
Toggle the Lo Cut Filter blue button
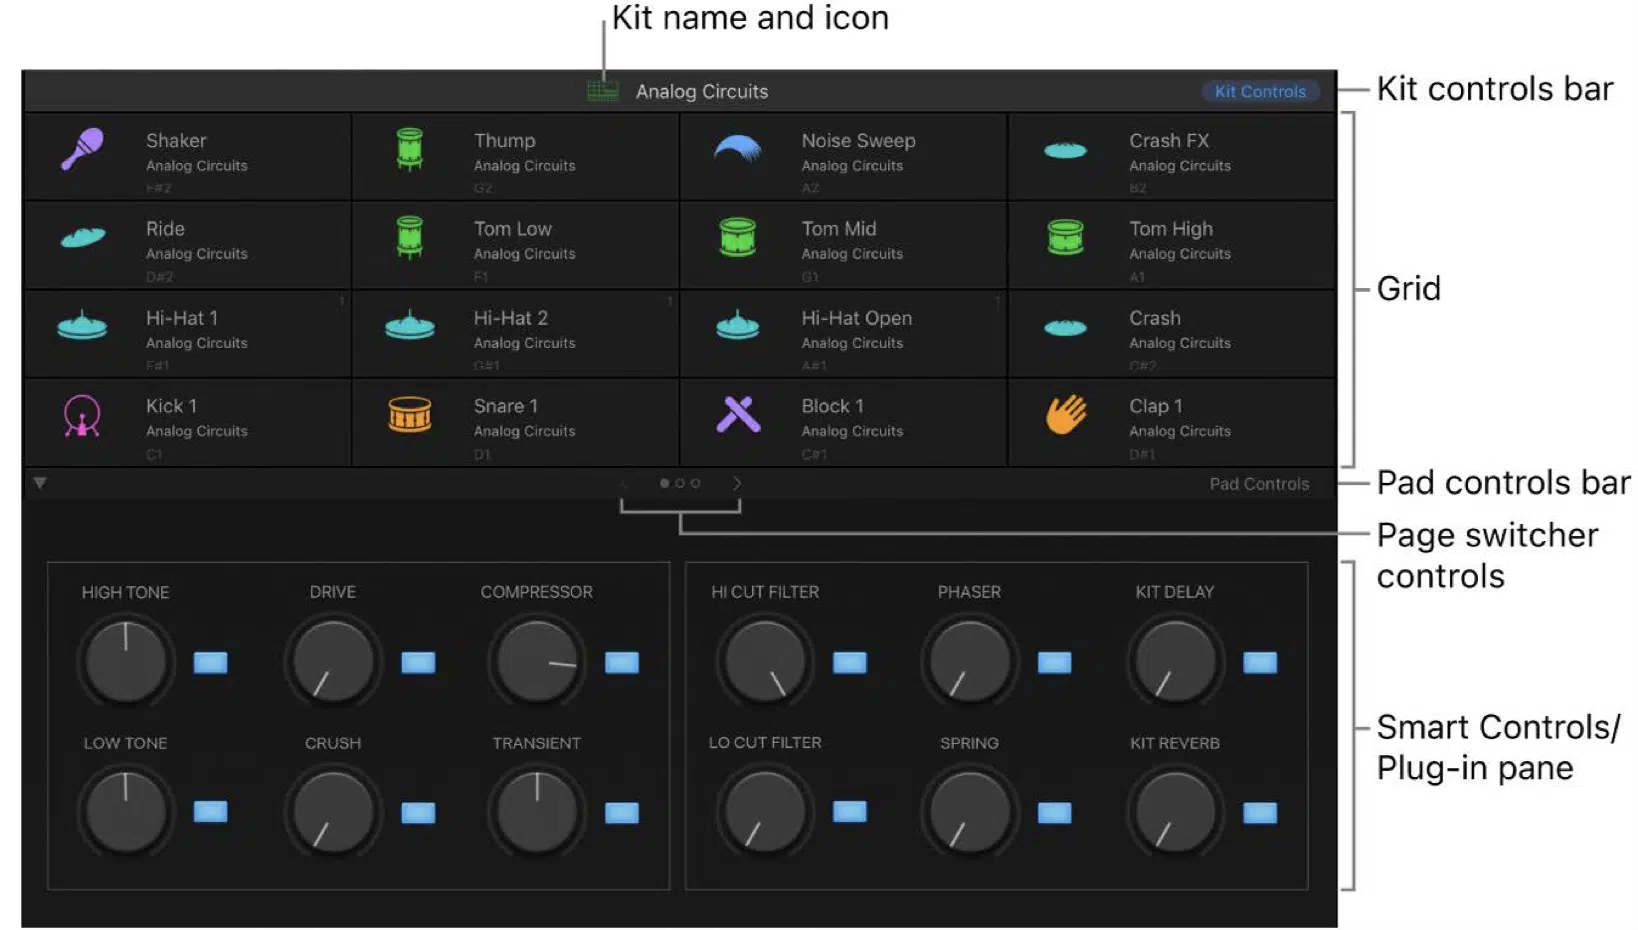tap(850, 811)
